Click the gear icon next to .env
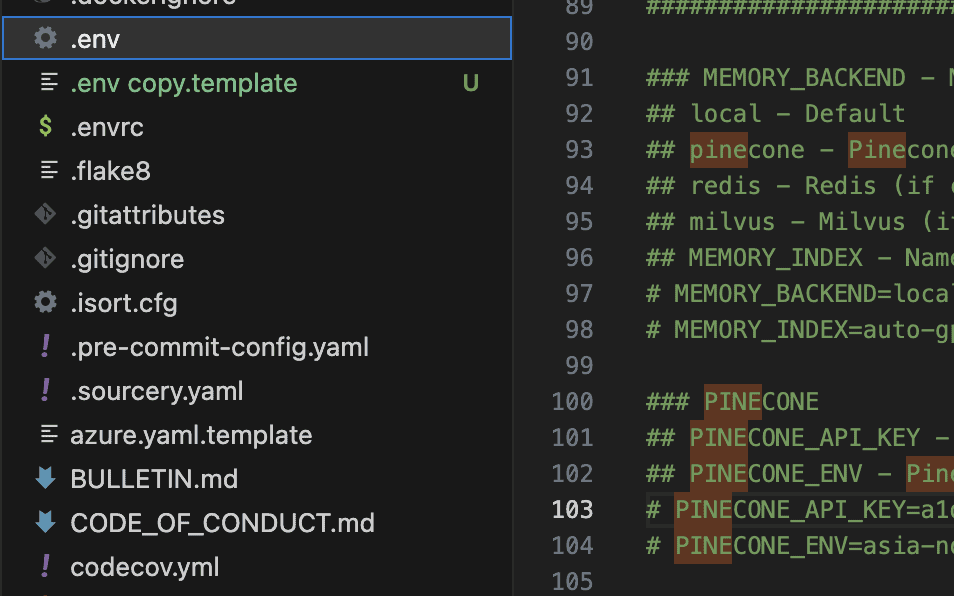The height and width of the screenshot is (596, 954). tap(46, 38)
